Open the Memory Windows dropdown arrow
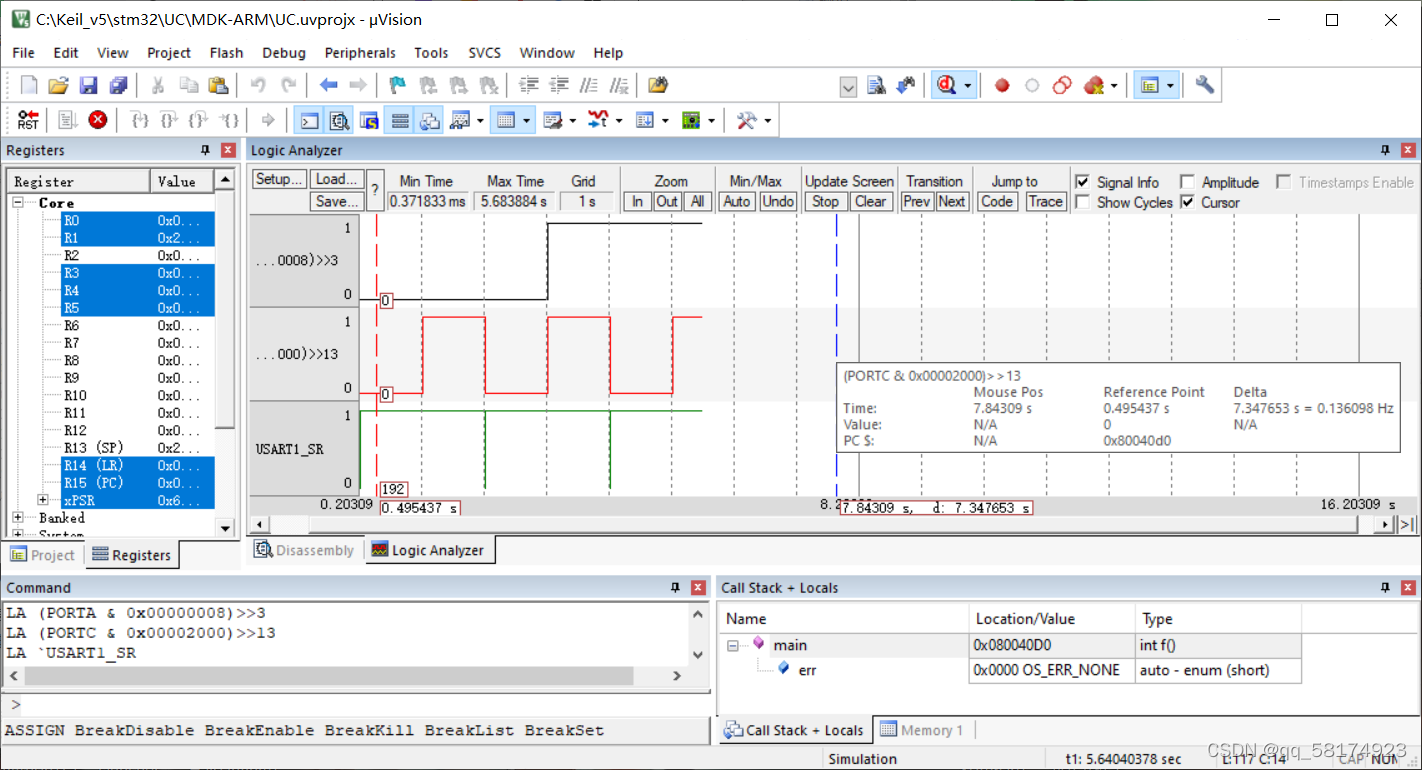This screenshot has height=770, width=1422. pyautogui.click(x=527, y=121)
